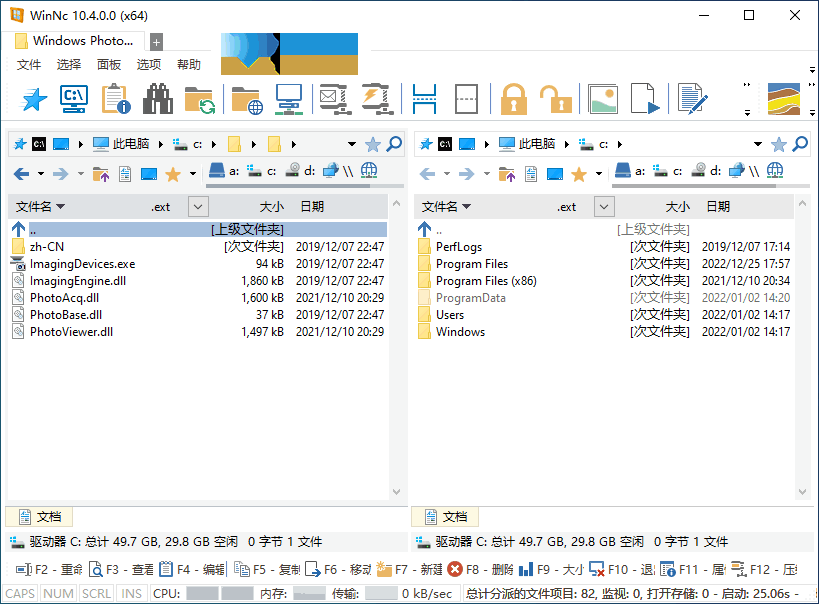The height and width of the screenshot is (604, 819).
Task: Click the network computer toolbar icon
Action: point(289,99)
